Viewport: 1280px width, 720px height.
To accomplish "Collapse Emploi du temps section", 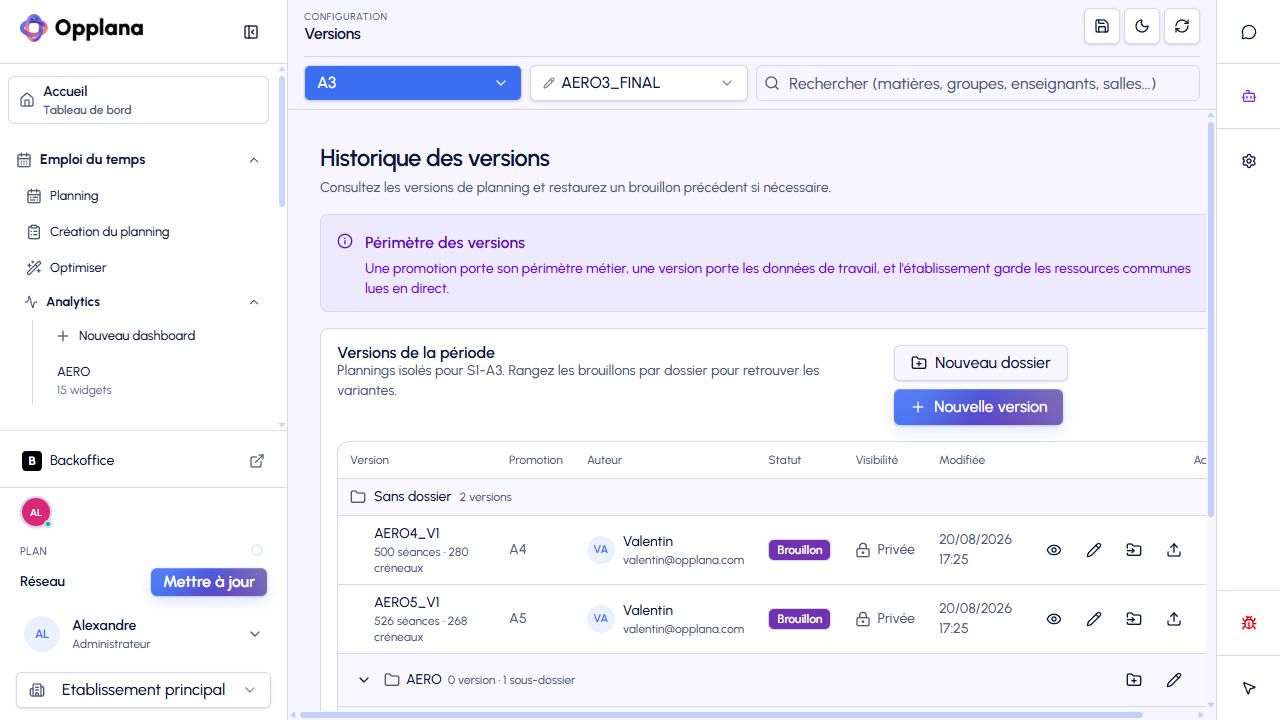I will coord(254,160).
